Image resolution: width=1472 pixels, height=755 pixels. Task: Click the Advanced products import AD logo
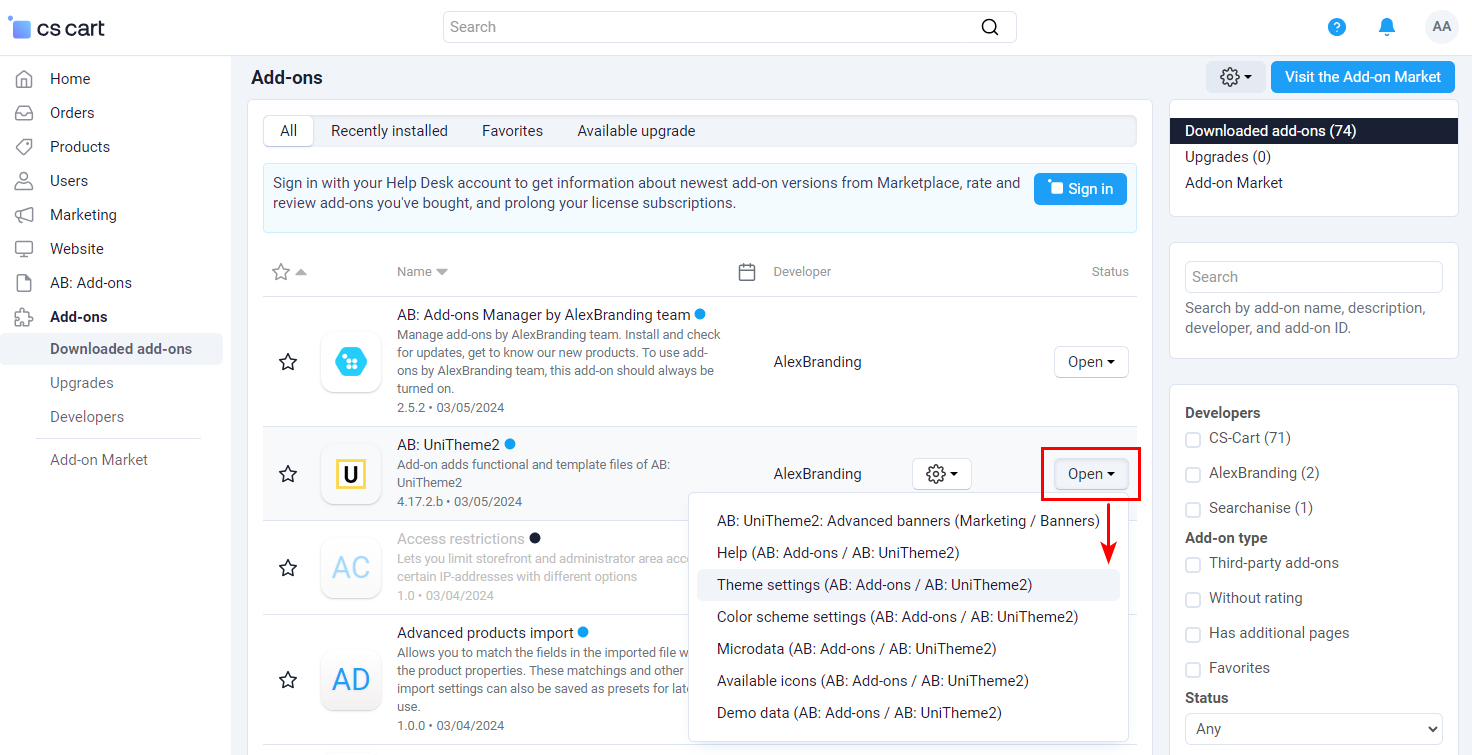[351, 680]
